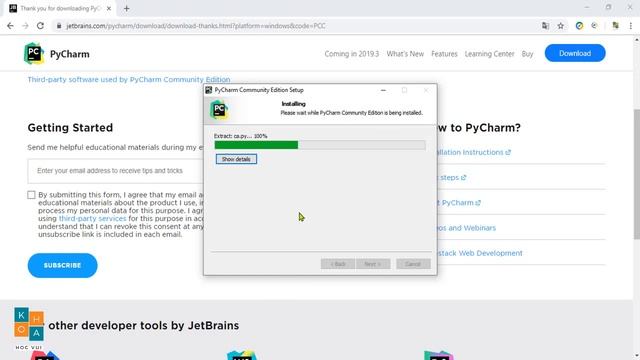Open the 'steps' external link
Viewport: 640px width, 360px height.
(x=453, y=178)
